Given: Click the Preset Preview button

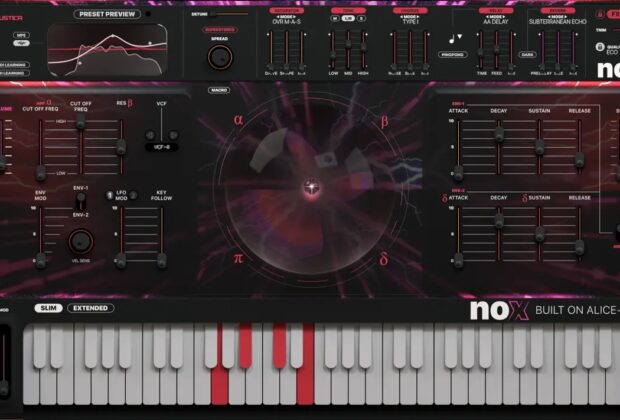Looking at the screenshot, I should 107,14.
